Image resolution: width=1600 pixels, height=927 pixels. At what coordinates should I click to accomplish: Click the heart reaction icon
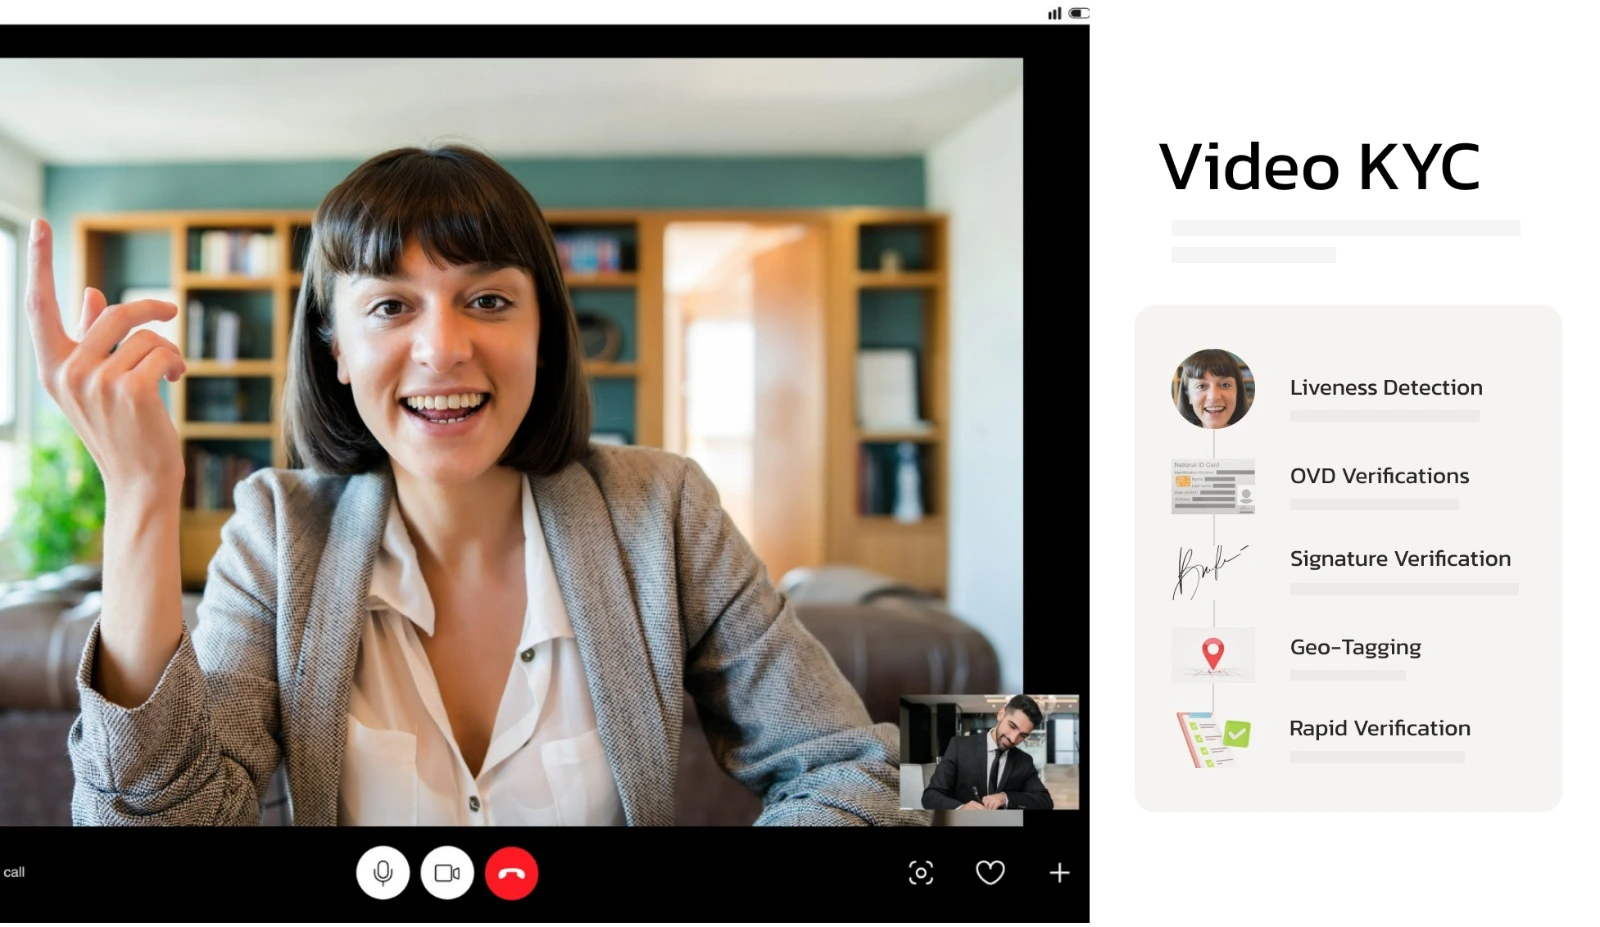click(x=989, y=873)
